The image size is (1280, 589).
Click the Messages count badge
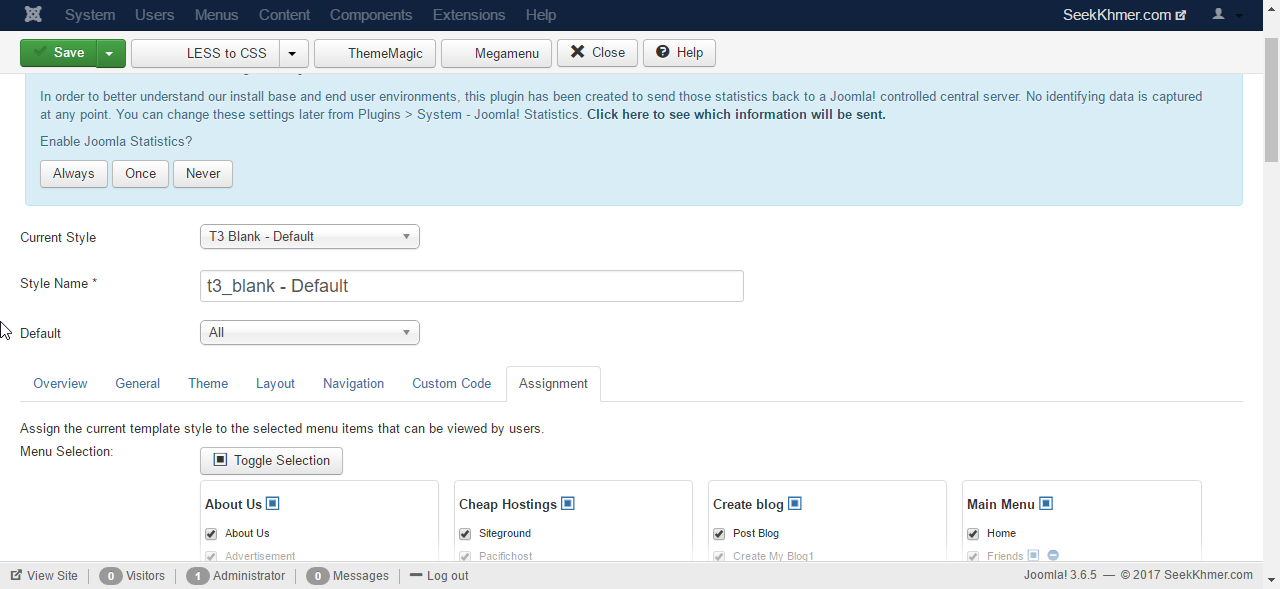[317, 576]
